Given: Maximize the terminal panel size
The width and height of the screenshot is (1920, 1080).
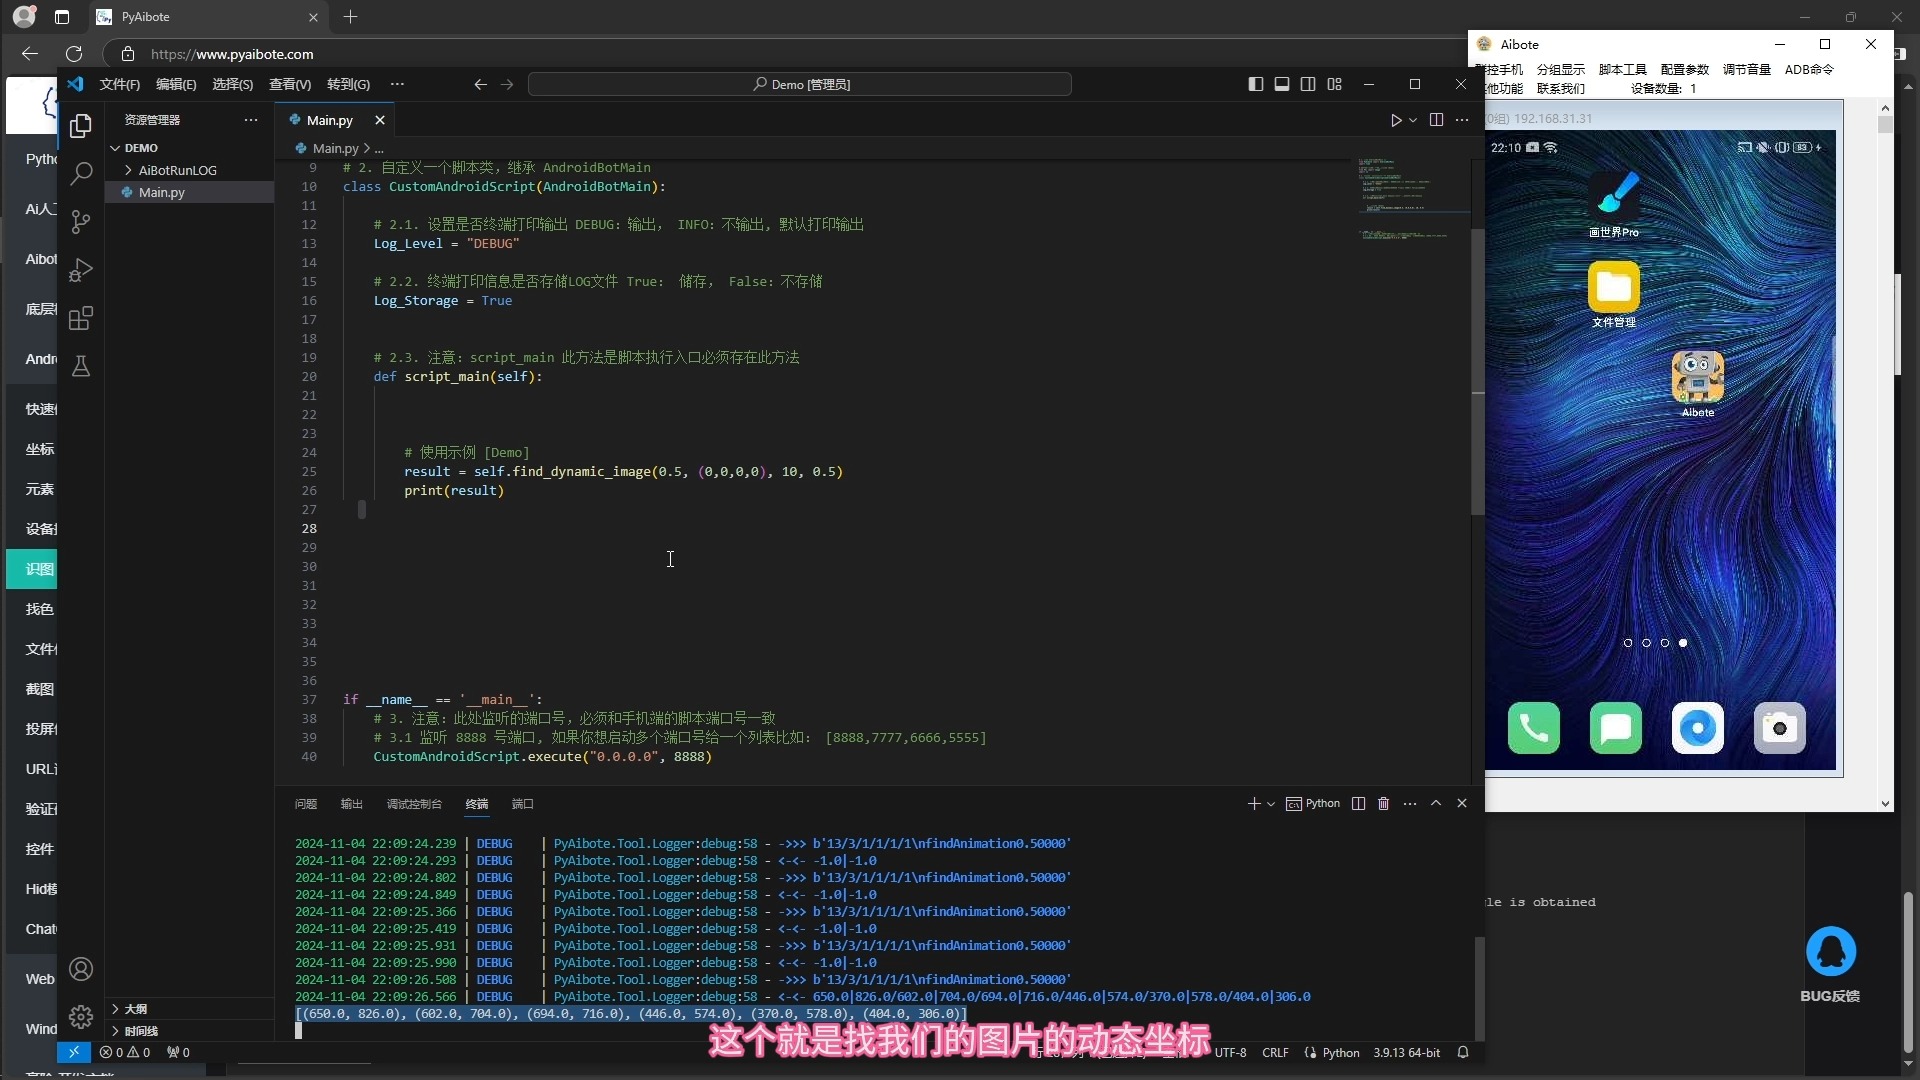Looking at the screenshot, I should [1436, 803].
